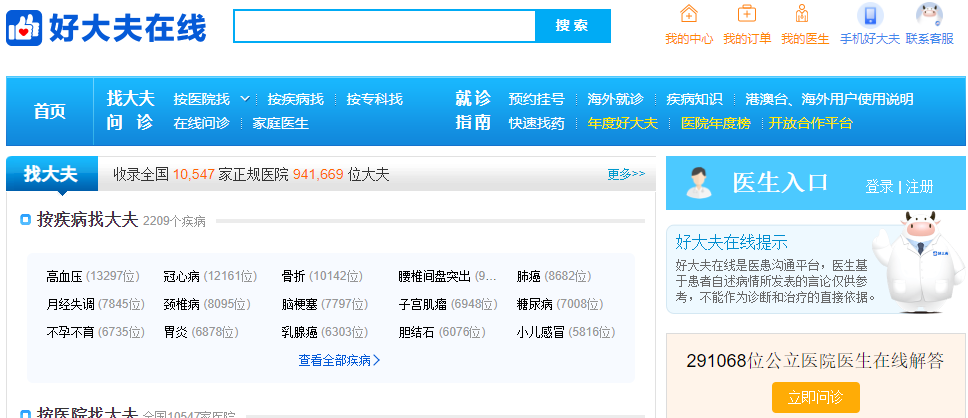This screenshot has width=968, height=418.
Task: Open 年度好大夫 highlighted link
Action: [622, 123]
